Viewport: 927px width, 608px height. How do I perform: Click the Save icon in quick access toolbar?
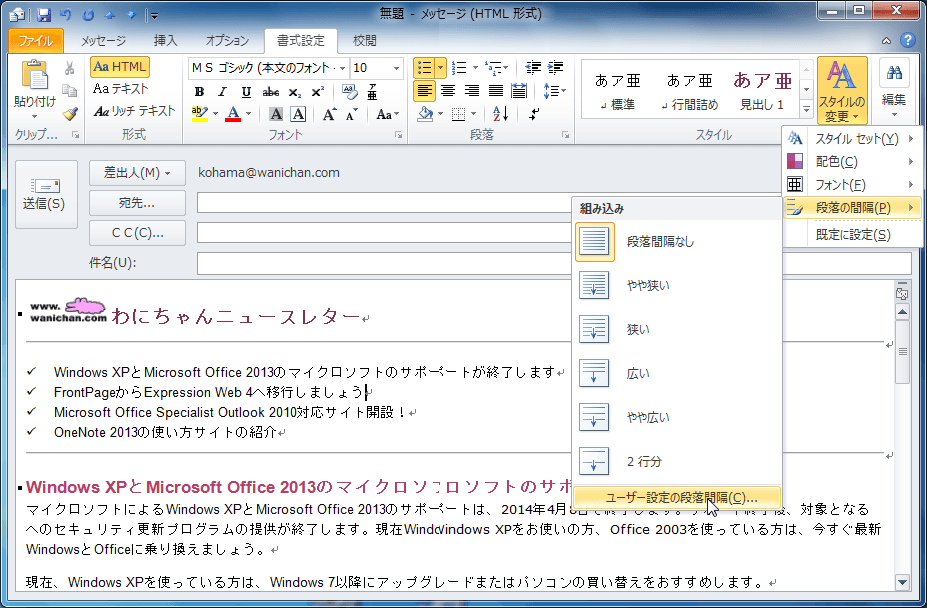pos(44,14)
